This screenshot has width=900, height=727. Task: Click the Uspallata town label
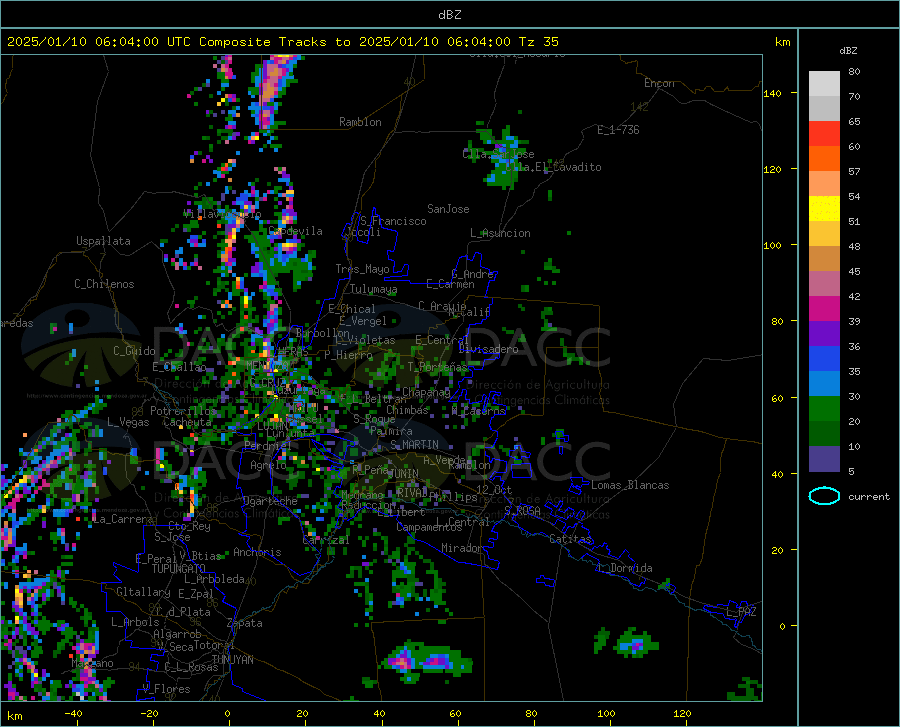click(103, 241)
